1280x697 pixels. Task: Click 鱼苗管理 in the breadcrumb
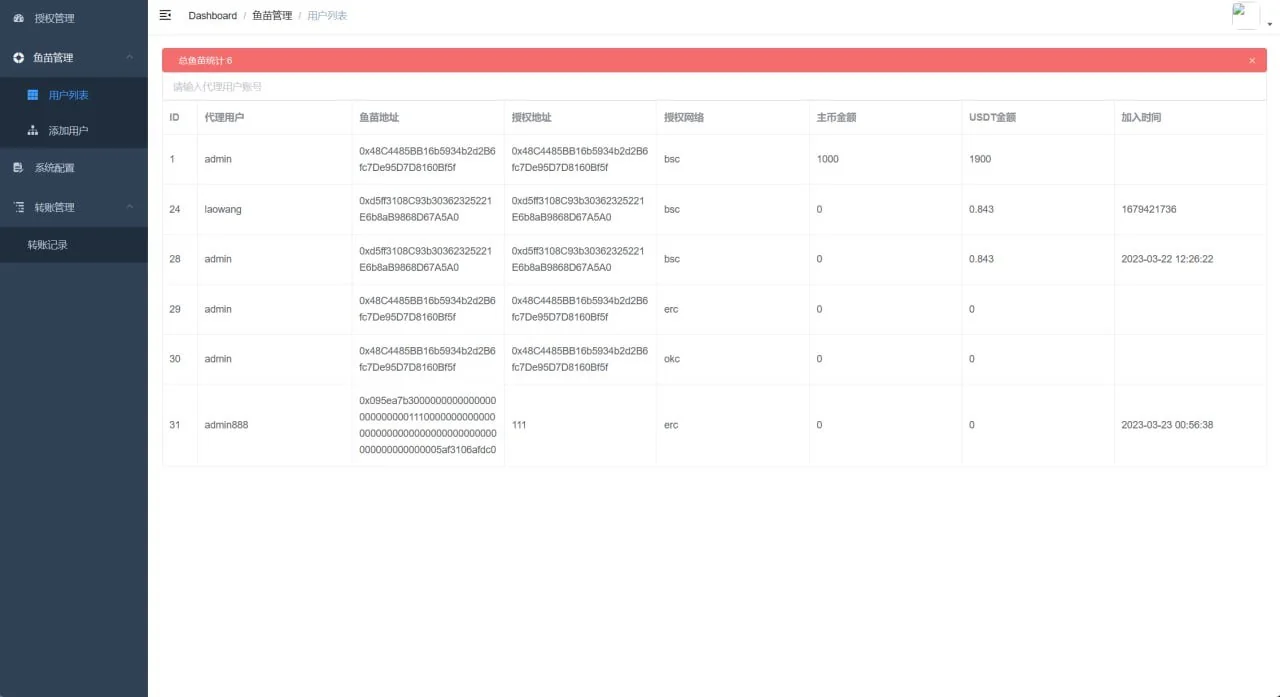click(x=272, y=16)
